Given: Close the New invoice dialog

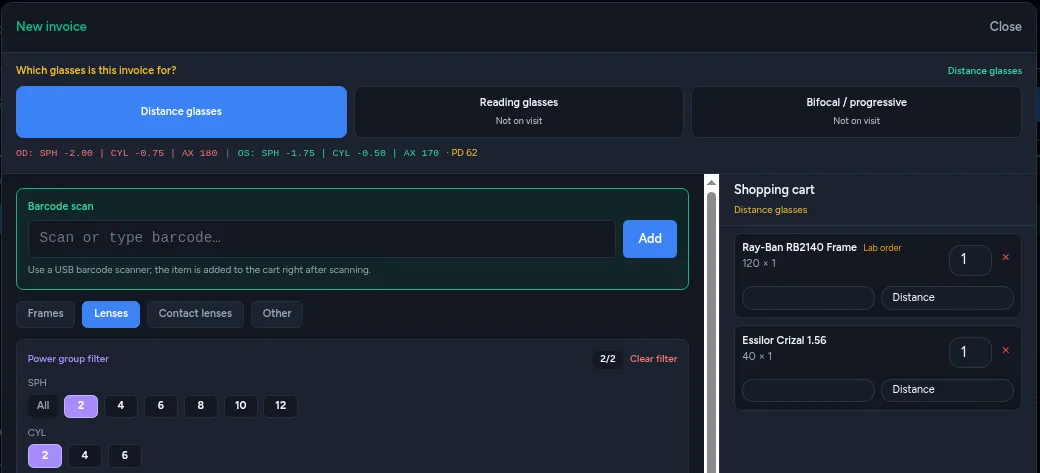Looking at the screenshot, I should [1006, 27].
